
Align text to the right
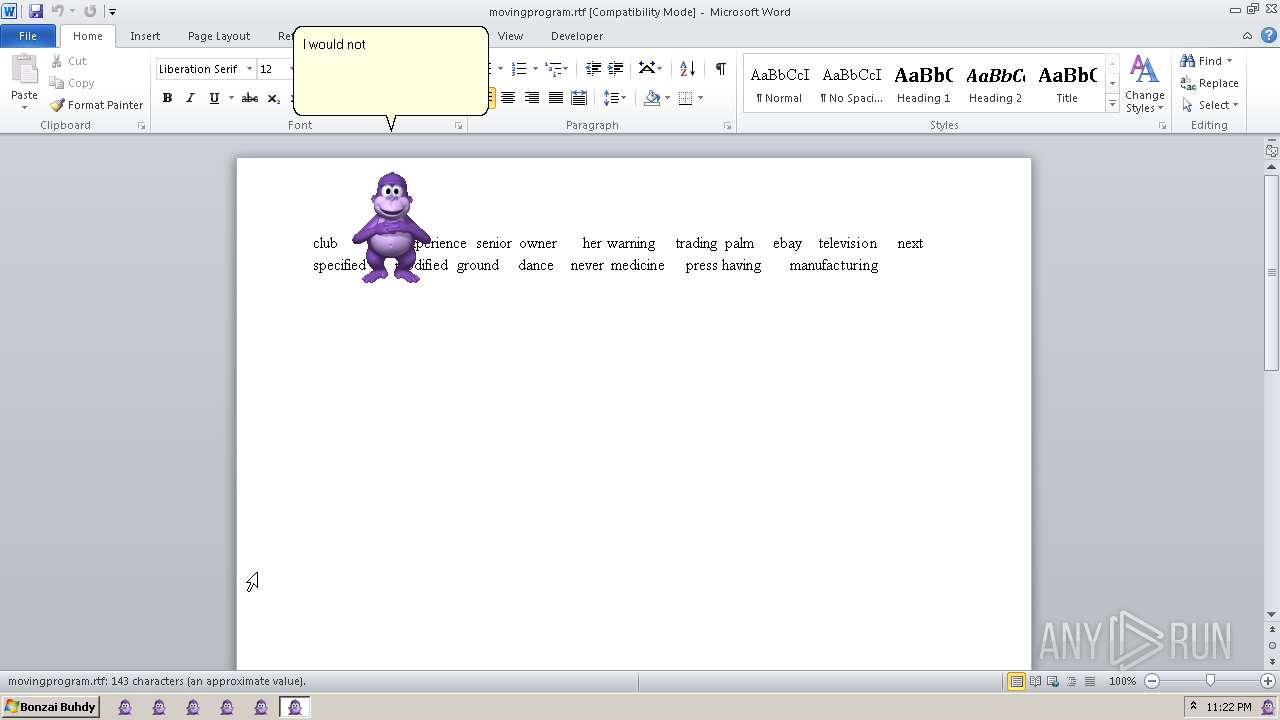[532, 98]
